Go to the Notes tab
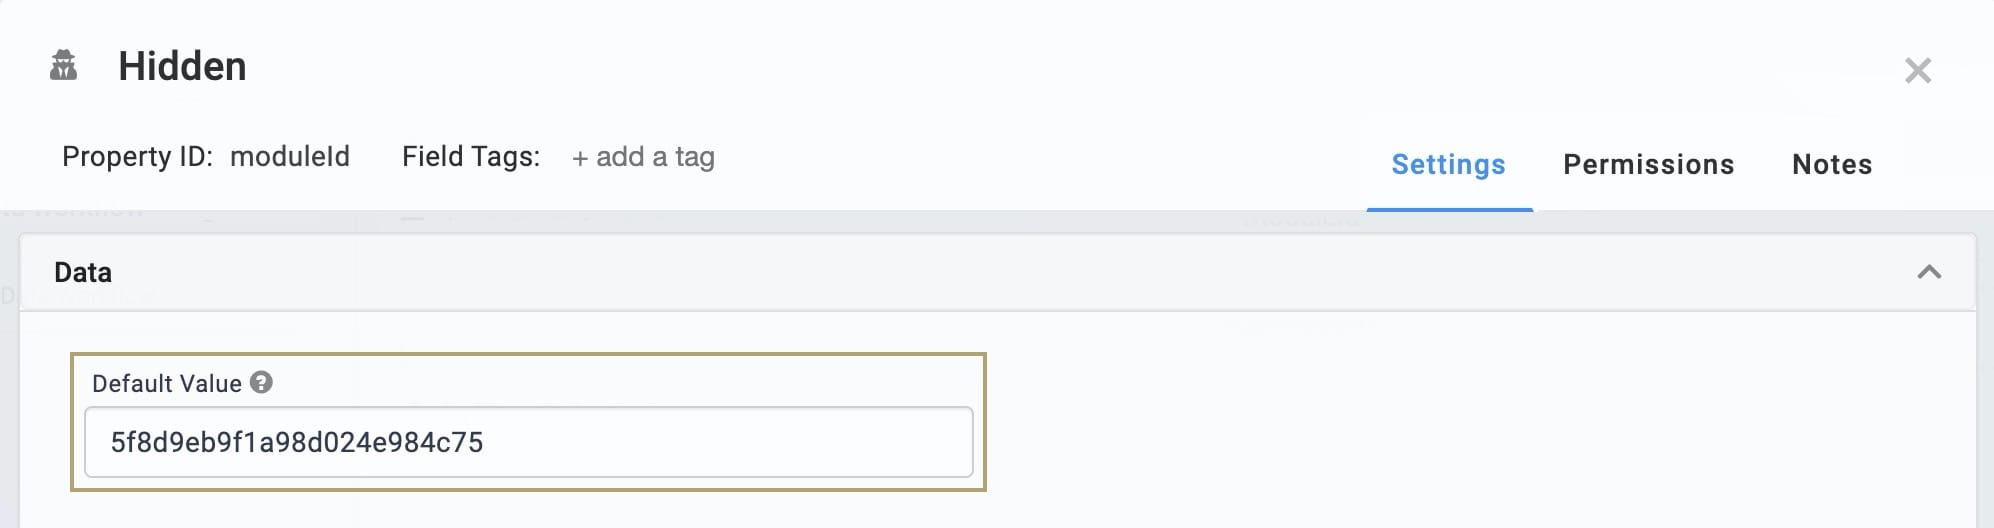1994x528 pixels. [x=1832, y=164]
